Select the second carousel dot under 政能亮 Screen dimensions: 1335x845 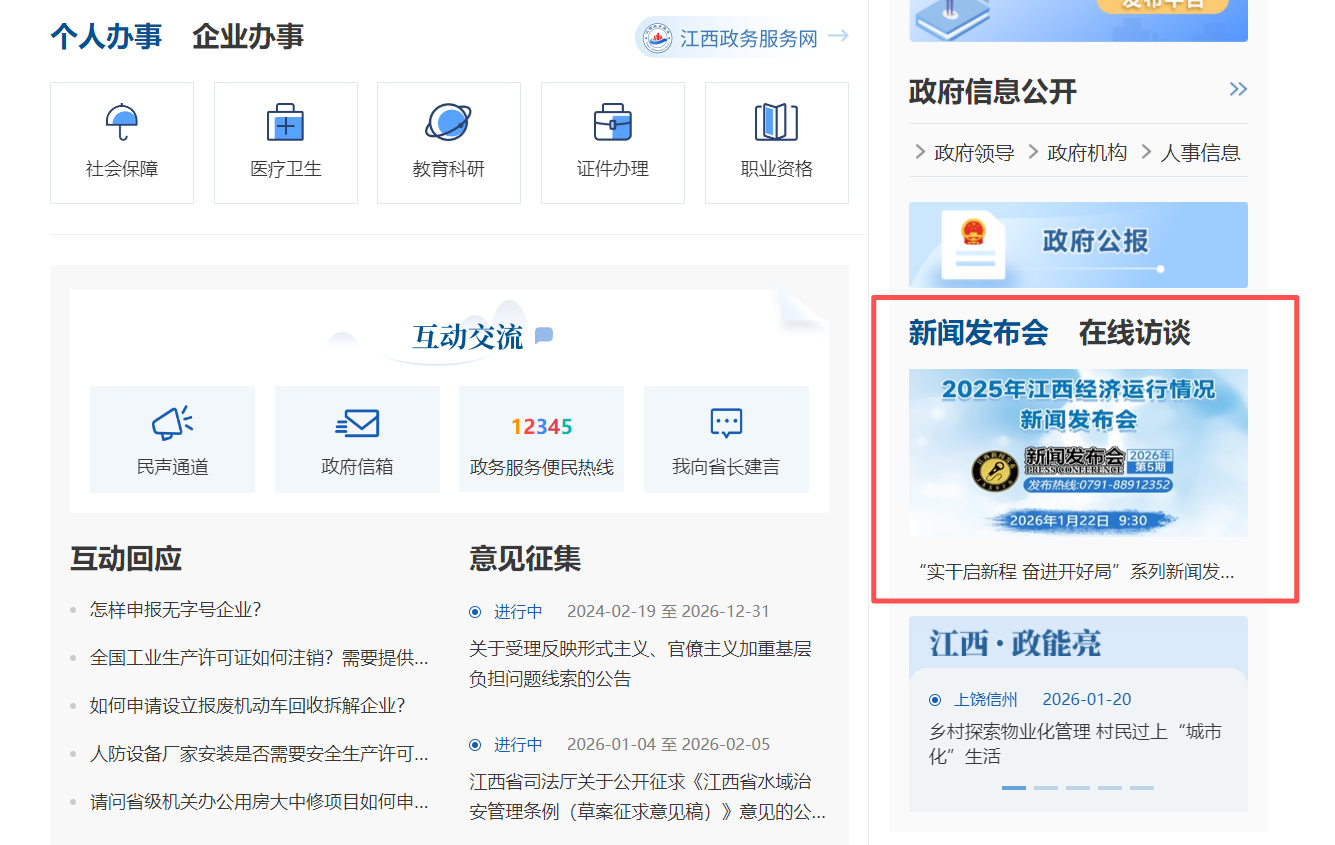[1046, 788]
